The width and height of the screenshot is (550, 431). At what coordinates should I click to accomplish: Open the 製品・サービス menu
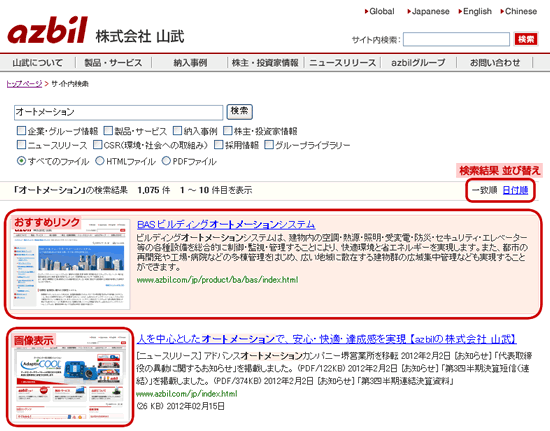pos(113,63)
